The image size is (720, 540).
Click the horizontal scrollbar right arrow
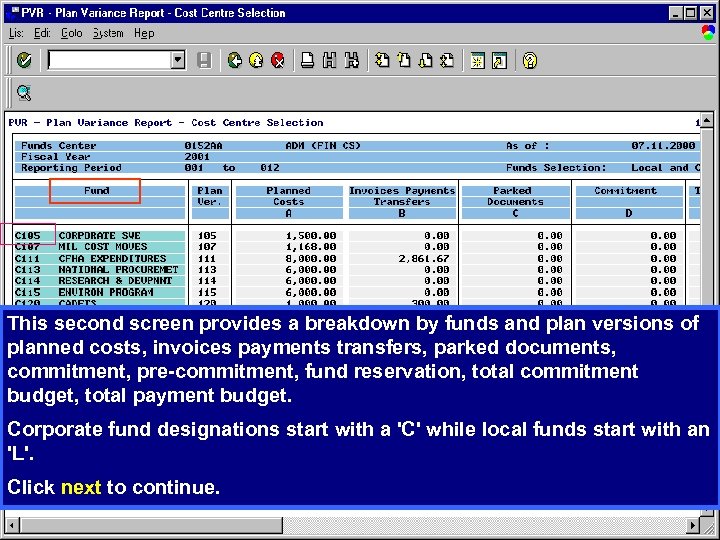[693, 524]
